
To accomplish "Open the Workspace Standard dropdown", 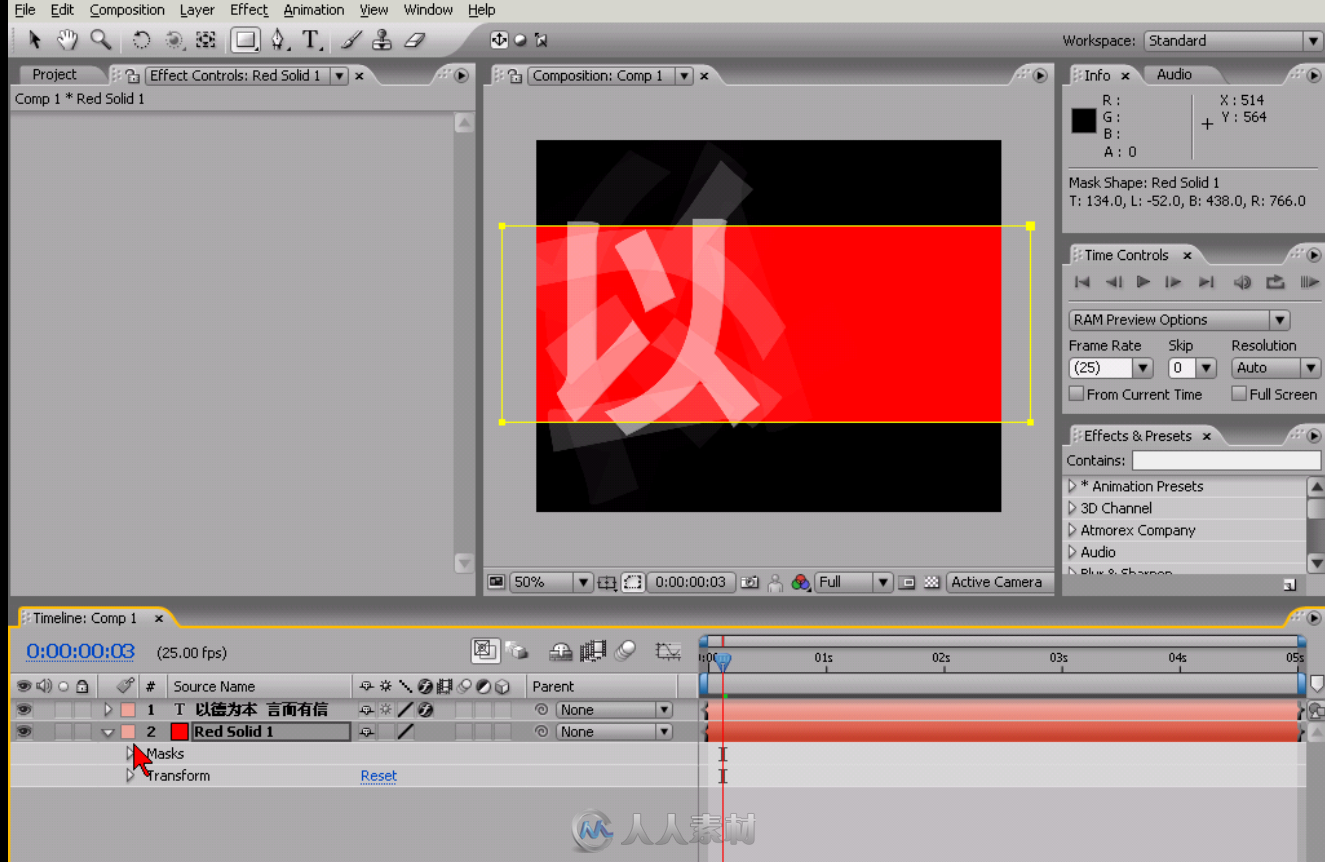I will (1233, 41).
